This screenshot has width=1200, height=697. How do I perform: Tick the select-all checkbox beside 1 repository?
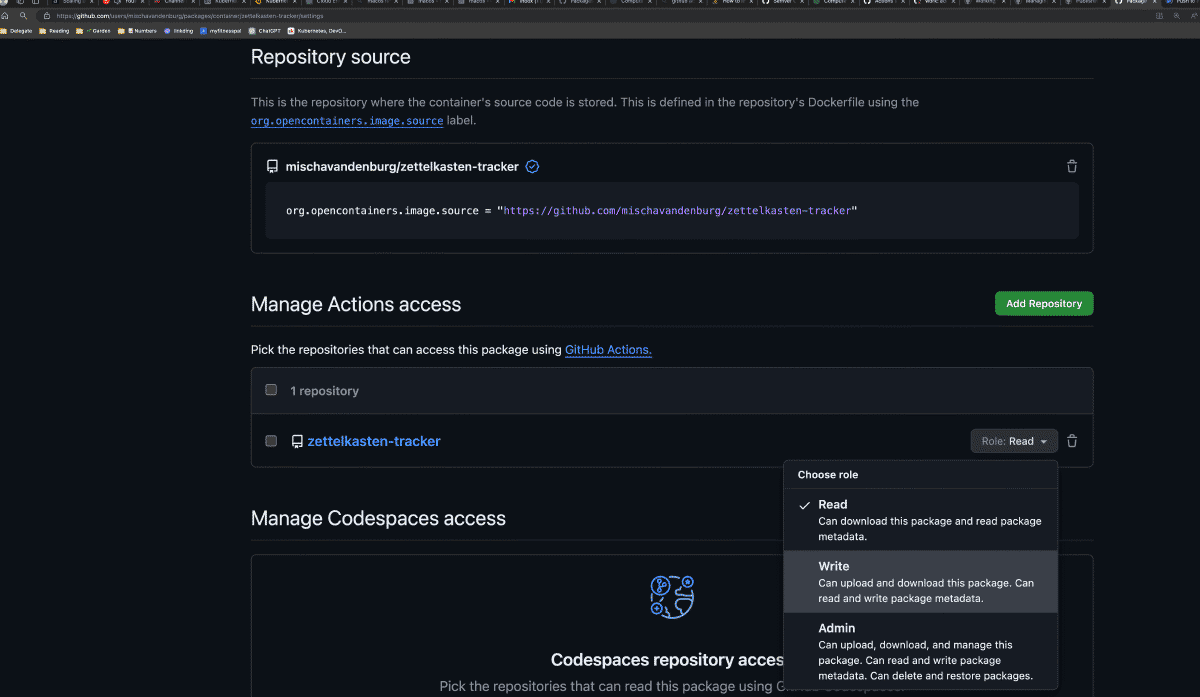271,390
